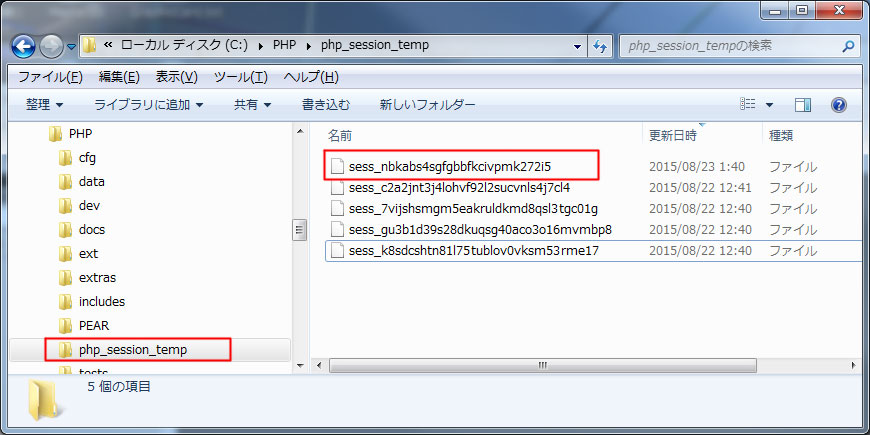Toggle the preview pane icon
The width and height of the screenshot is (870, 435).
coord(803,104)
